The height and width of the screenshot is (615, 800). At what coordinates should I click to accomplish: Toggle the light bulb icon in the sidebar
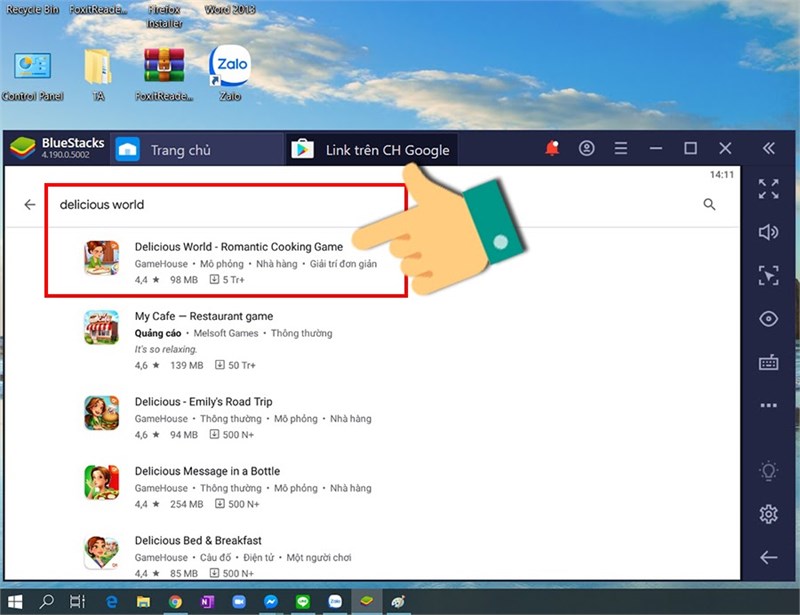(768, 470)
